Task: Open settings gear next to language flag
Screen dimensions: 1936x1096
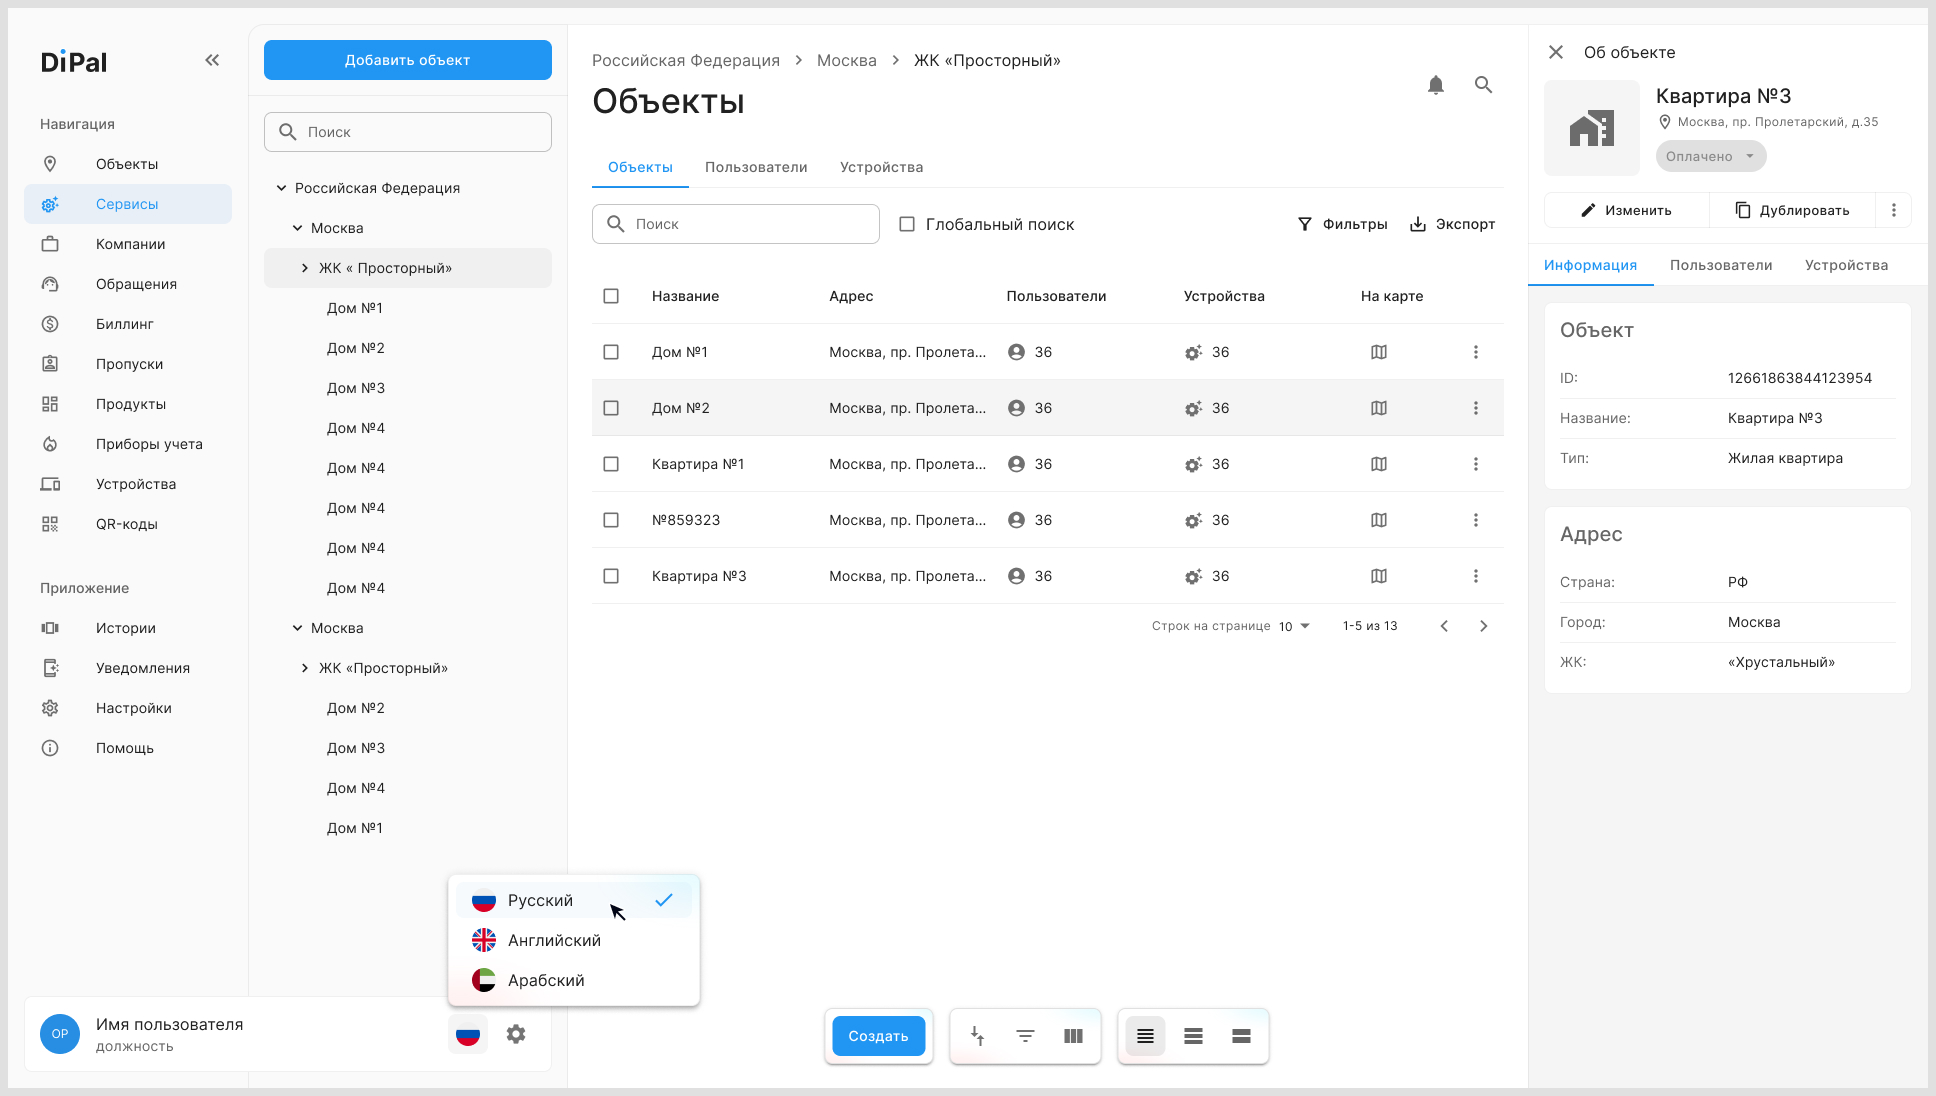Action: tap(516, 1034)
